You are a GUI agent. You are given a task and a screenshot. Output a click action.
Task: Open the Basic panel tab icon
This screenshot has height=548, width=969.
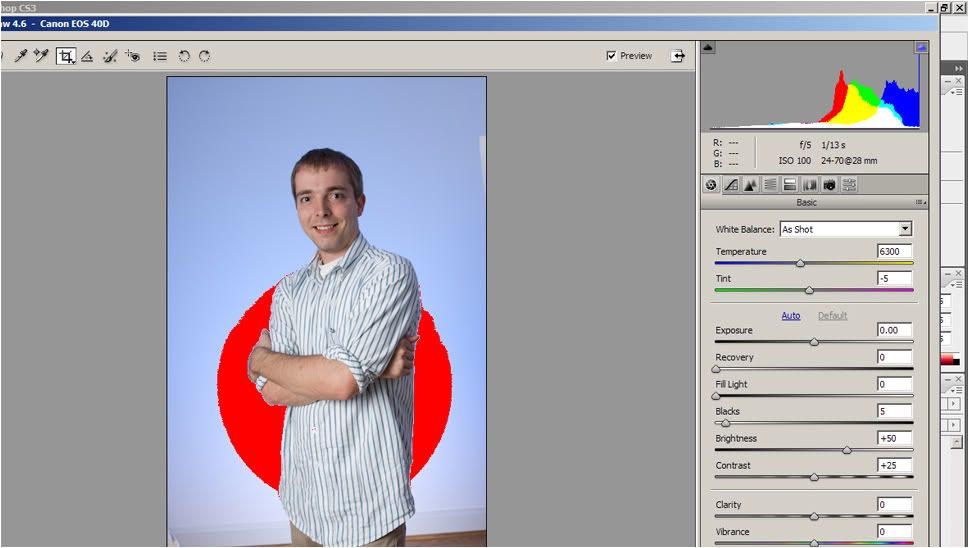[x=711, y=185]
